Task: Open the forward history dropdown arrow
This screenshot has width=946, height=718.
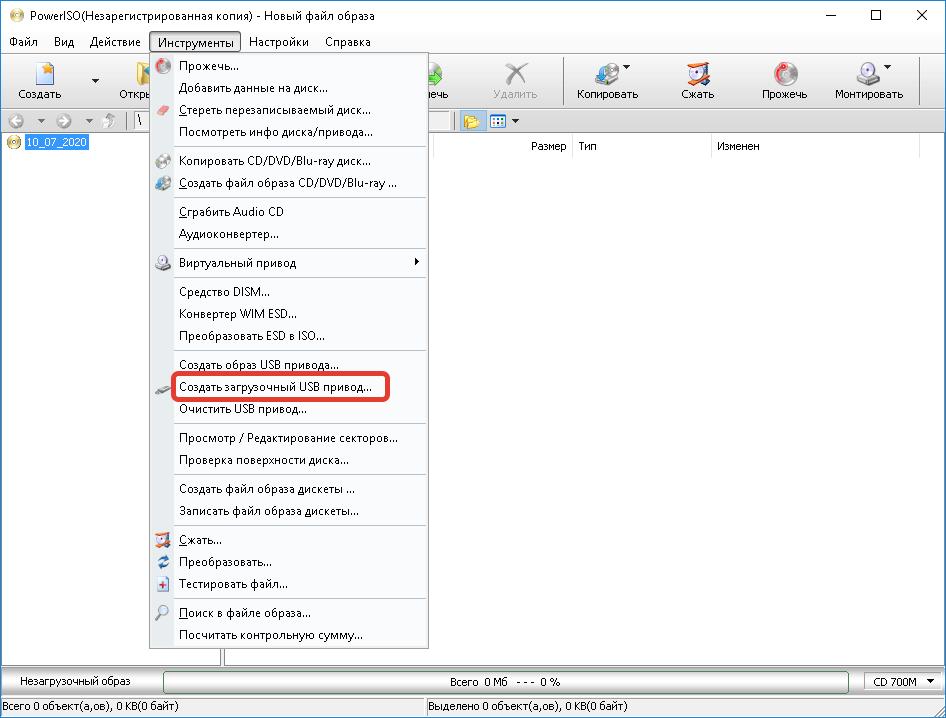Action: point(89,121)
